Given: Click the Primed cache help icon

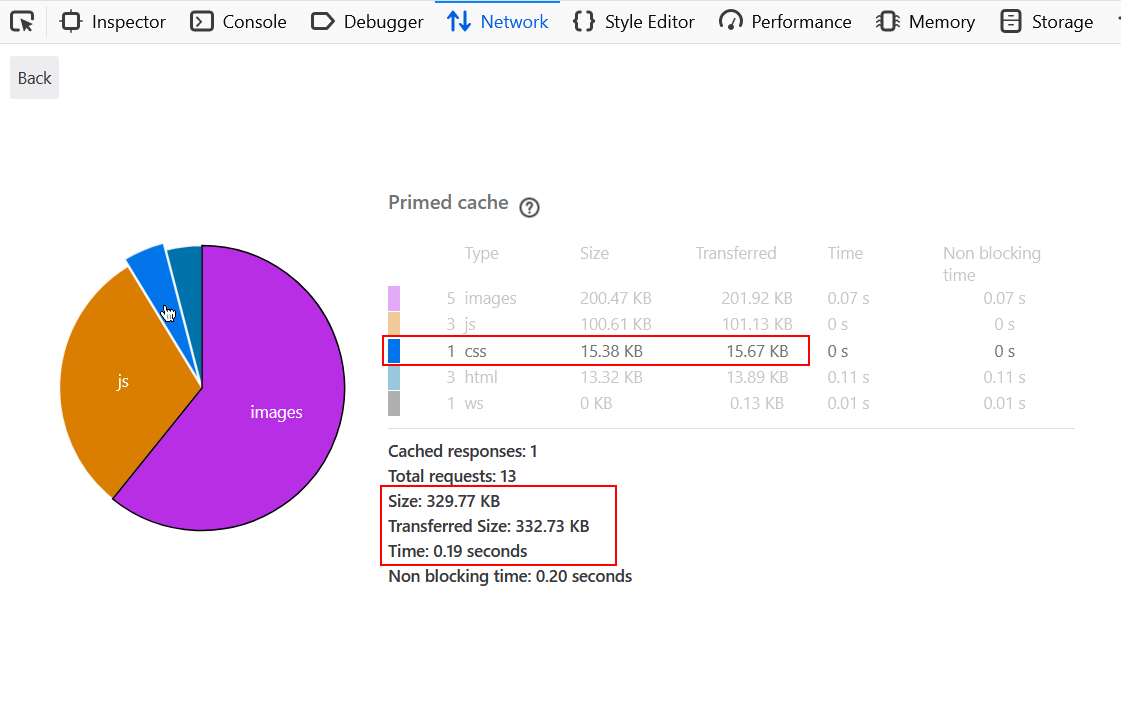Looking at the screenshot, I should pyautogui.click(x=530, y=208).
